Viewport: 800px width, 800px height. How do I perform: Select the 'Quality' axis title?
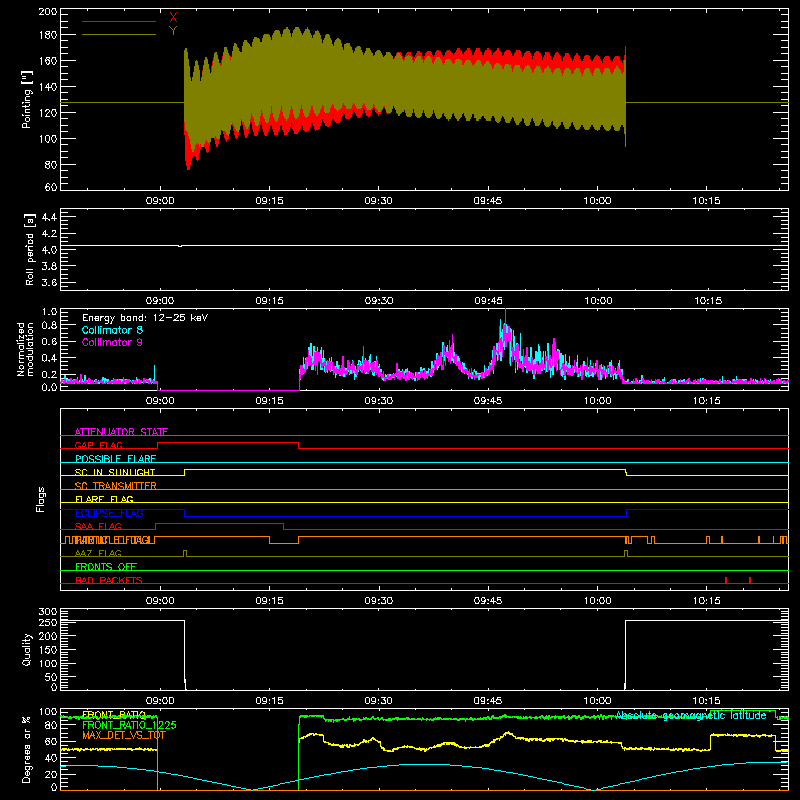click(x=27, y=649)
